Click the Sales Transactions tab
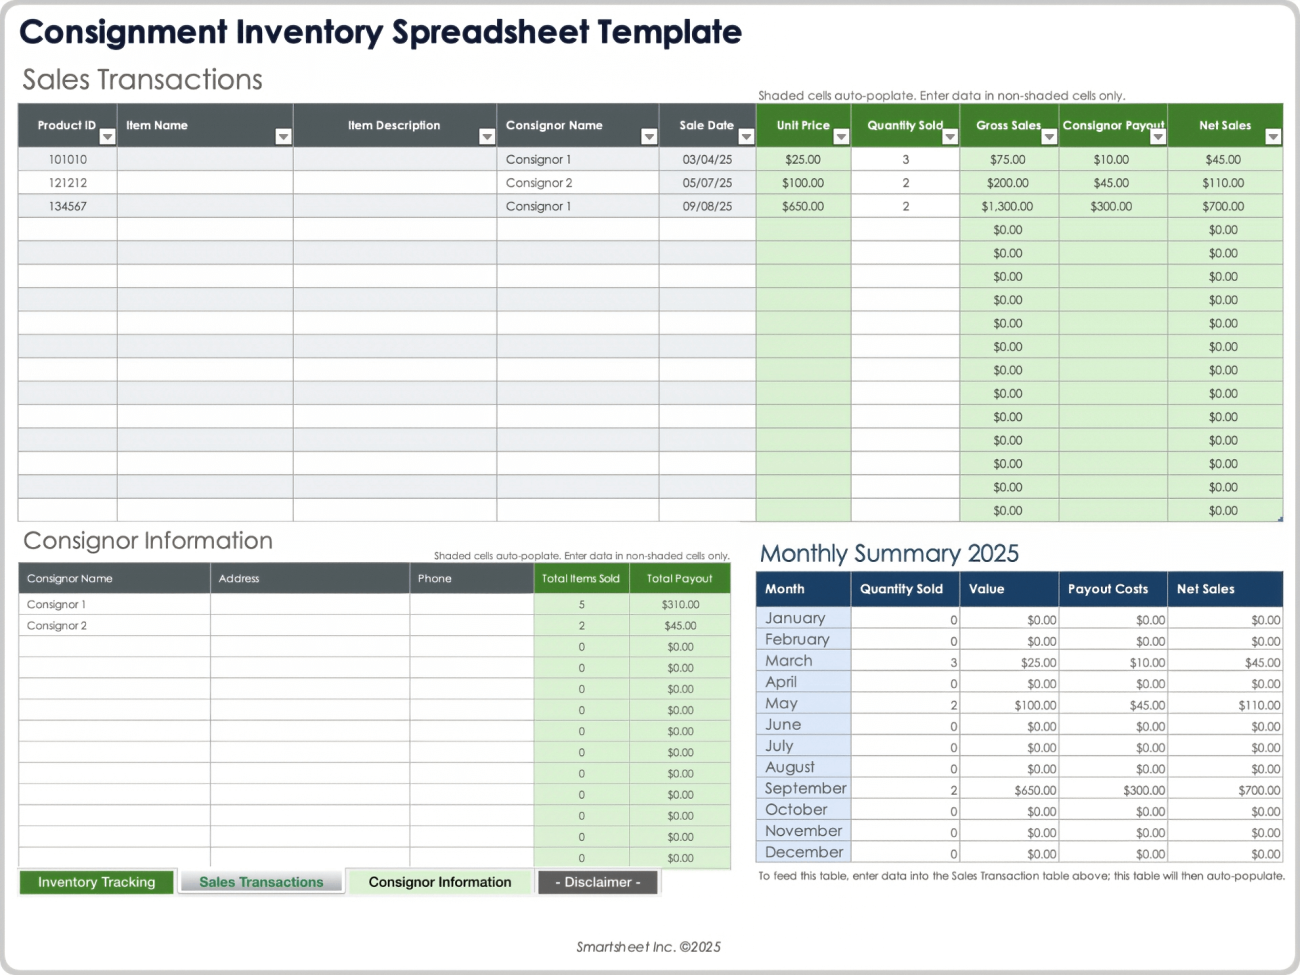The image size is (1300, 975). click(261, 882)
